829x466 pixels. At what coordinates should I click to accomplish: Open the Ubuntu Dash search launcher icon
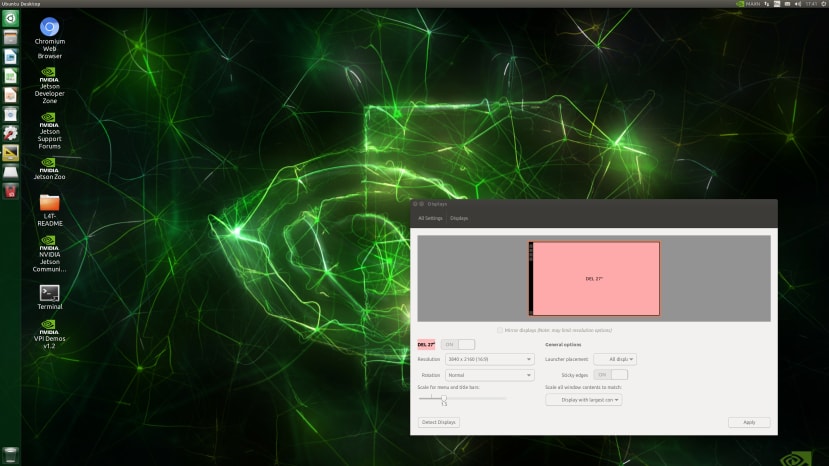point(10,19)
